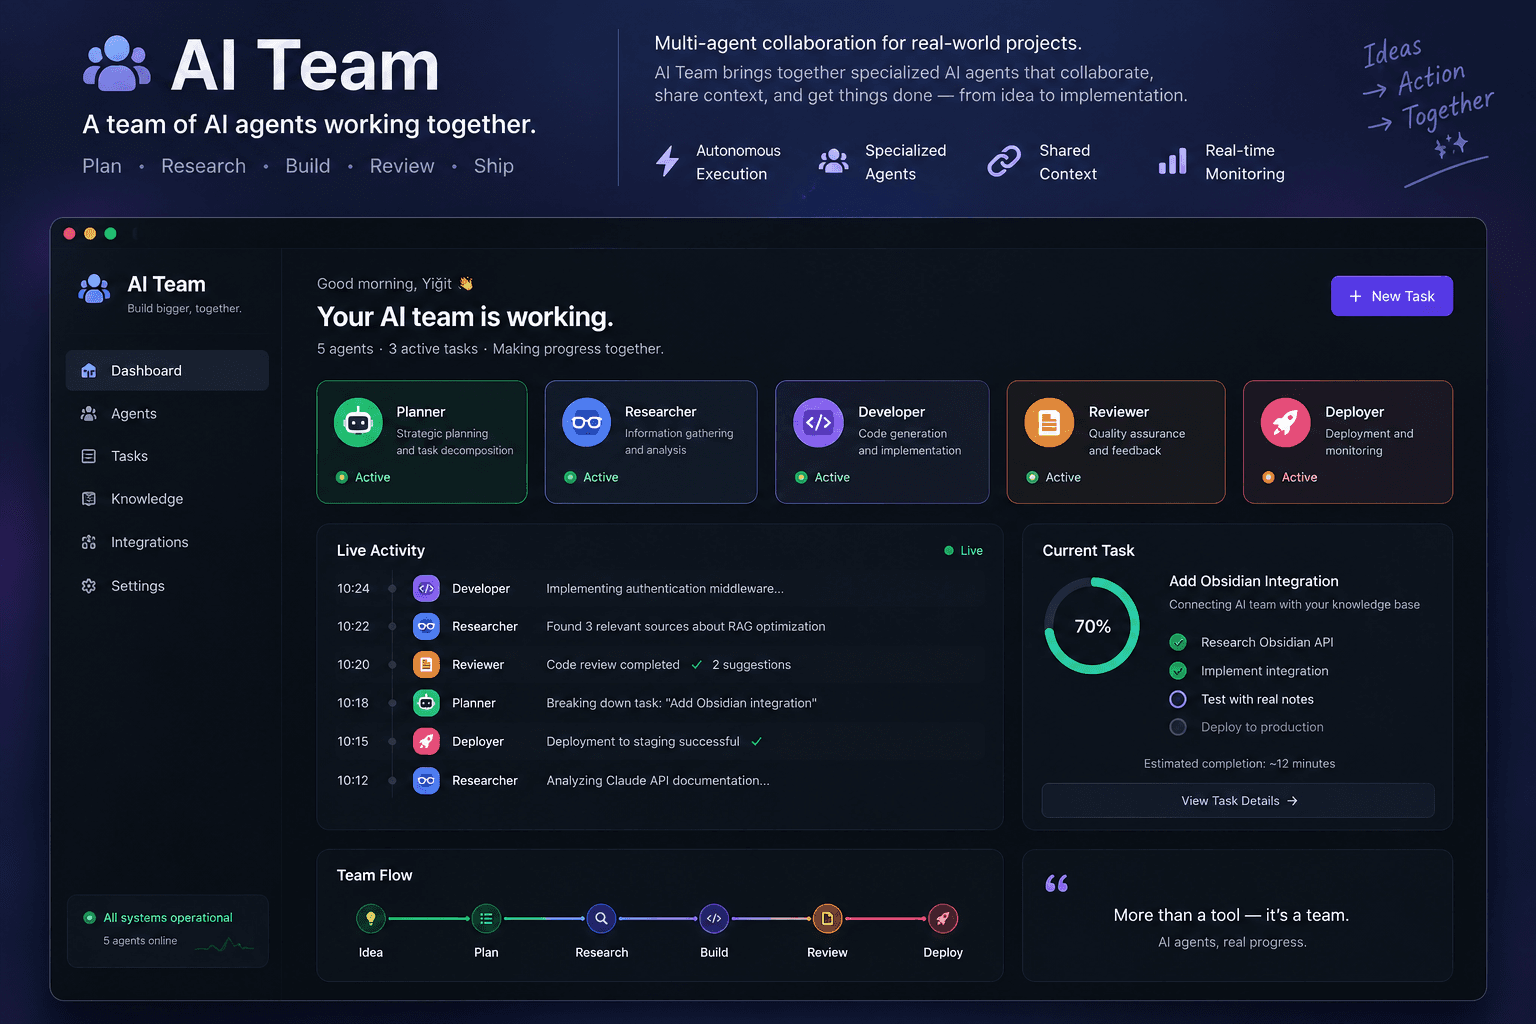Check the Test with real notes step
The height and width of the screenshot is (1024, 1536).
pyautogui.click(x=1178, y=699)
